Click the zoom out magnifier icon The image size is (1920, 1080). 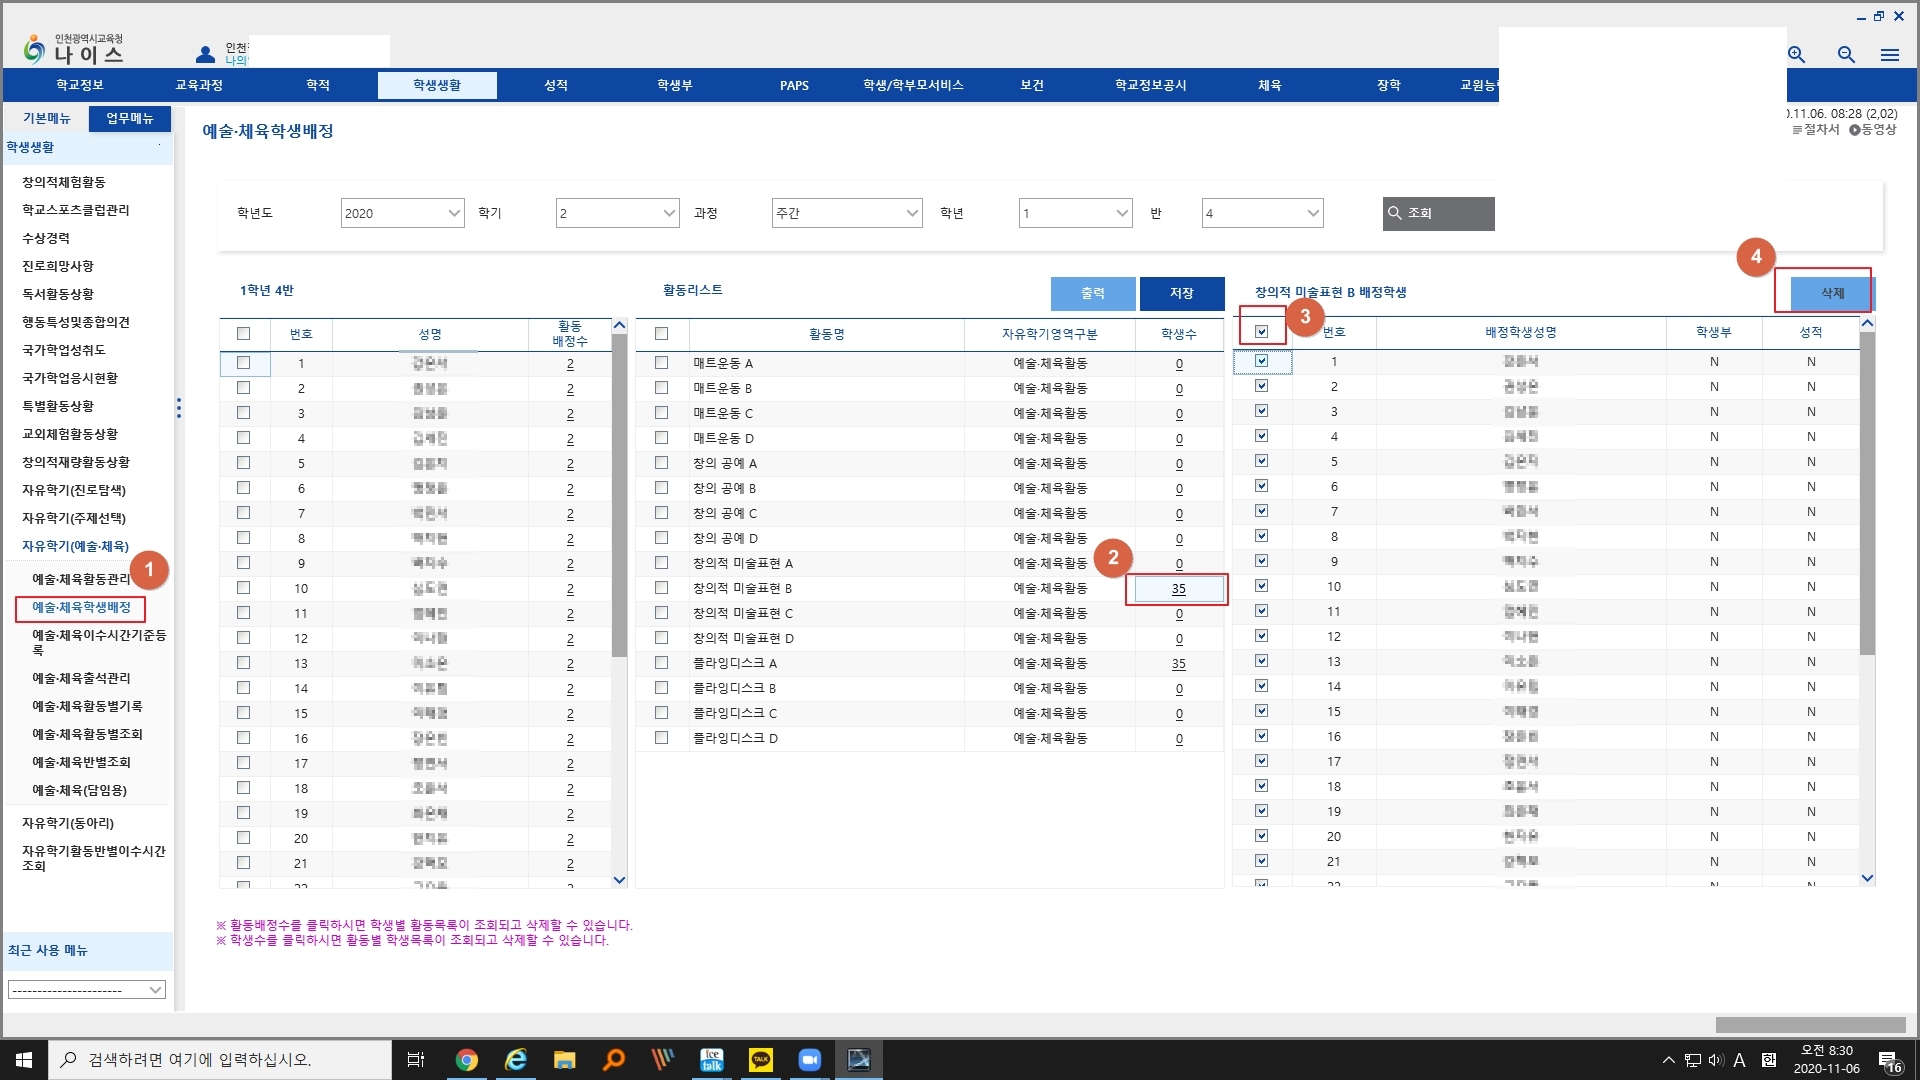pos(1846,55)
